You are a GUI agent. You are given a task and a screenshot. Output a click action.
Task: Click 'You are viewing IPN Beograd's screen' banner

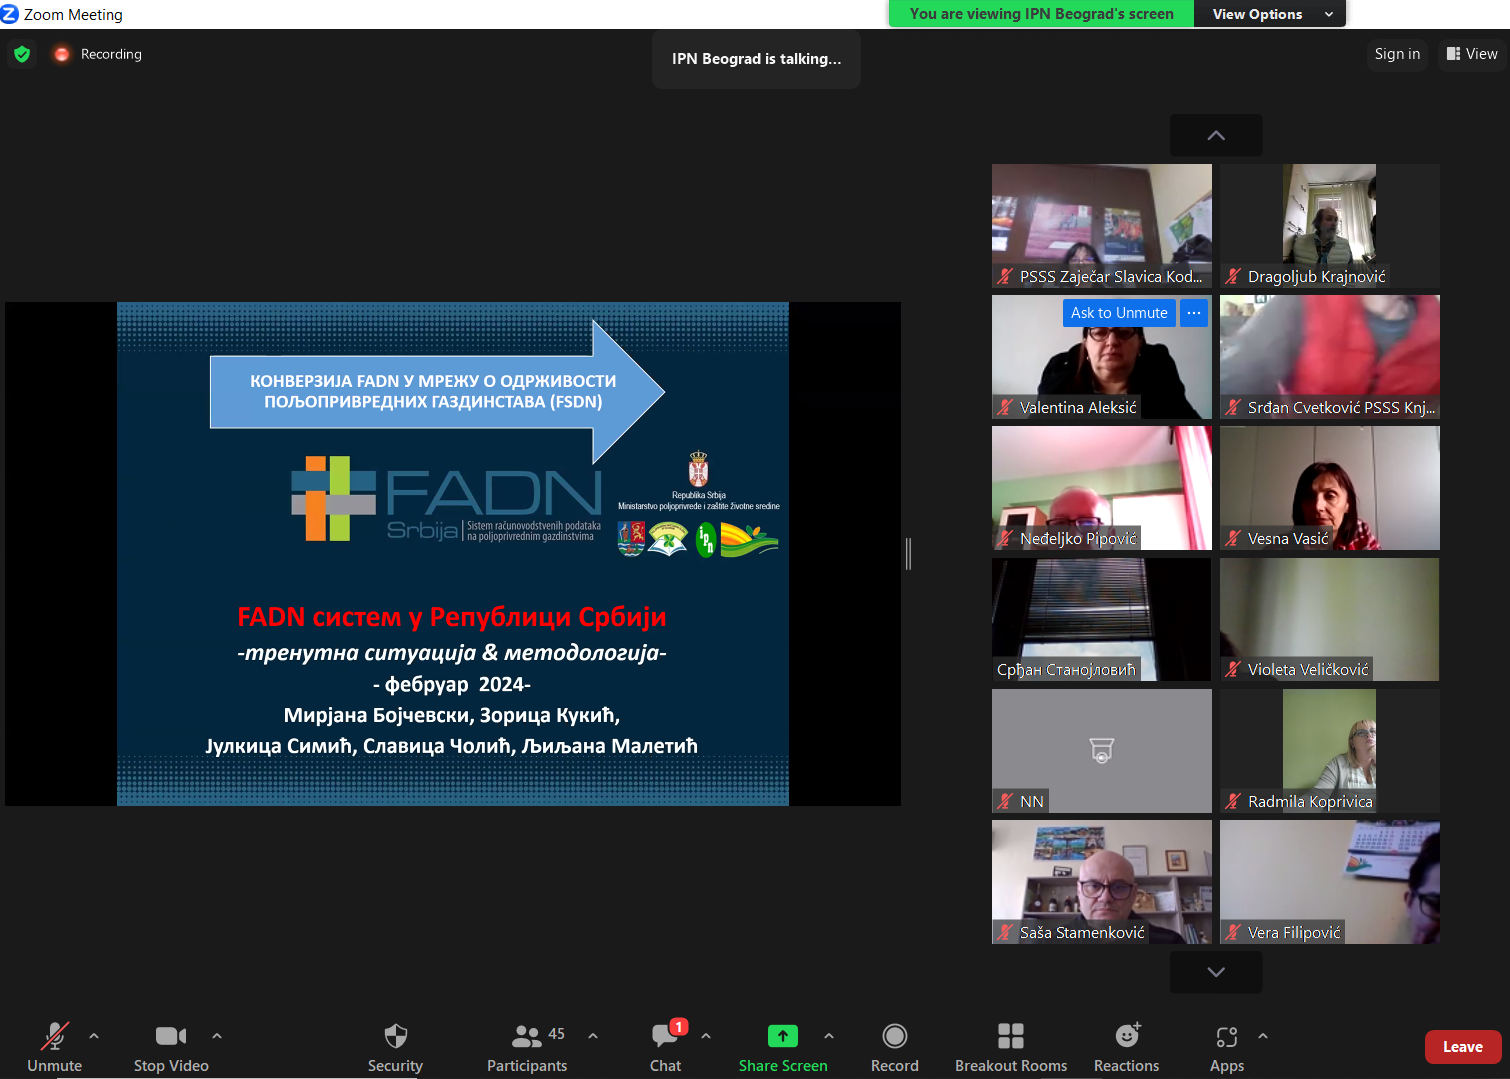click(1041, 14)
